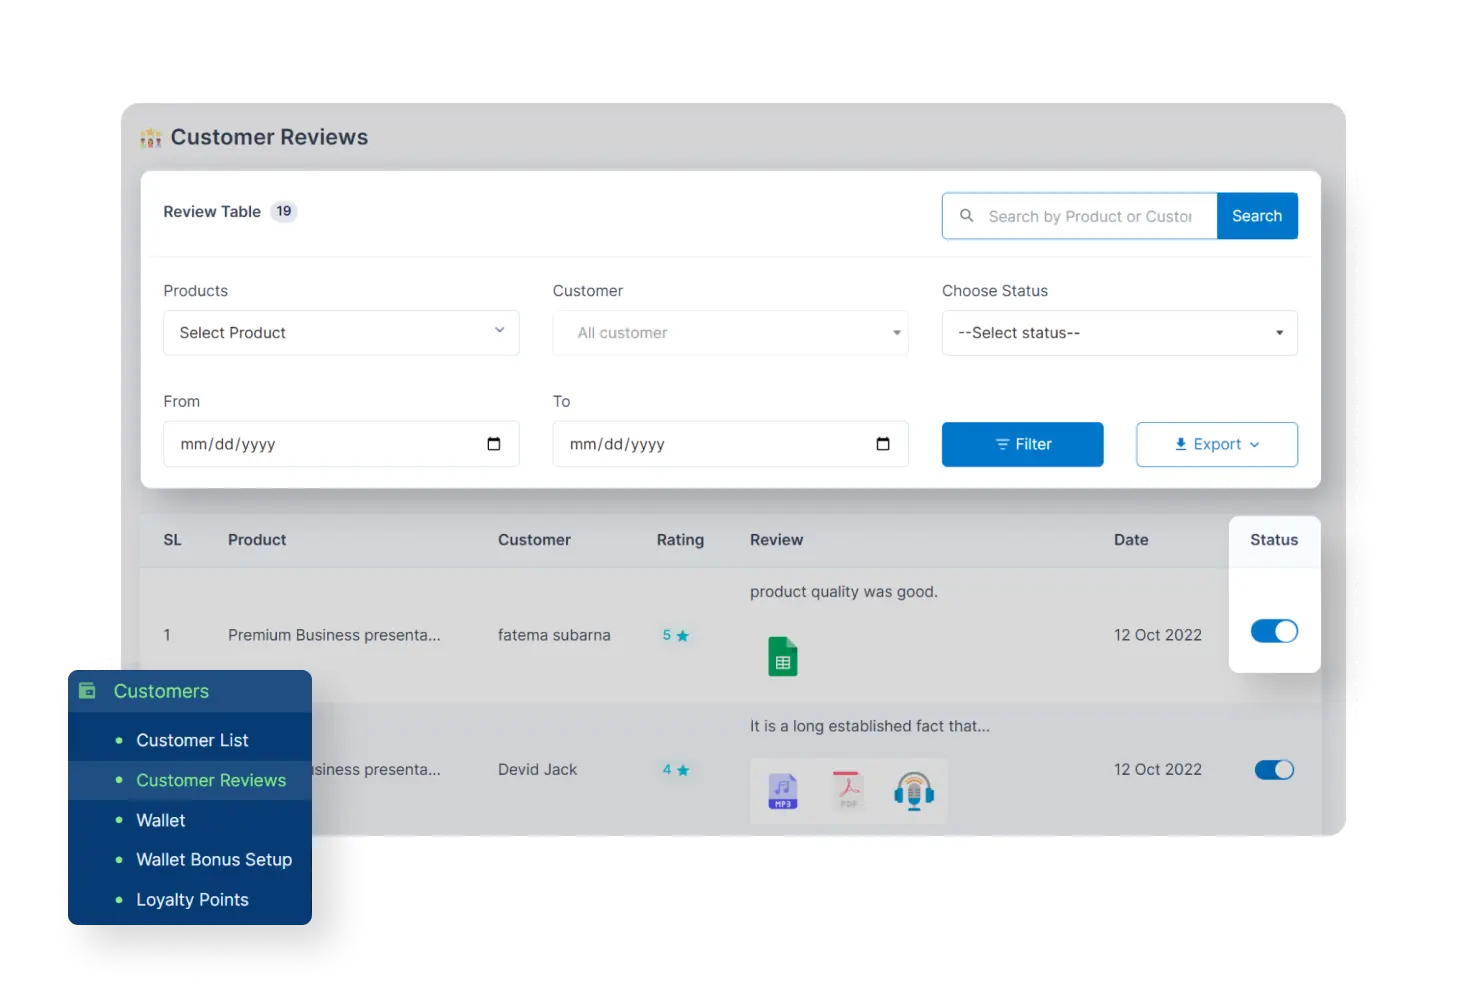Open the Google Sheets attachment in review 1
The width and height of the screenshot is (1467, 992).
coord(783,655)
